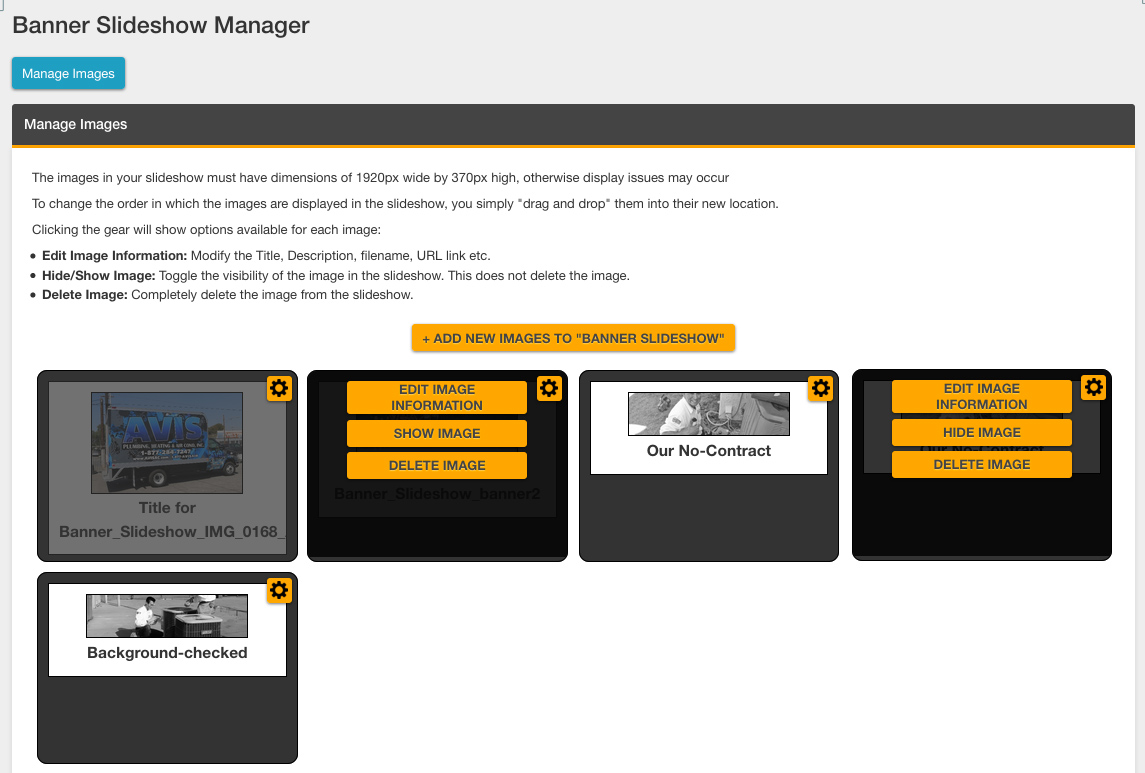Click the Our No-Contract title text
The height and width of the screenshot is (773, 1145).
(708, 451)
